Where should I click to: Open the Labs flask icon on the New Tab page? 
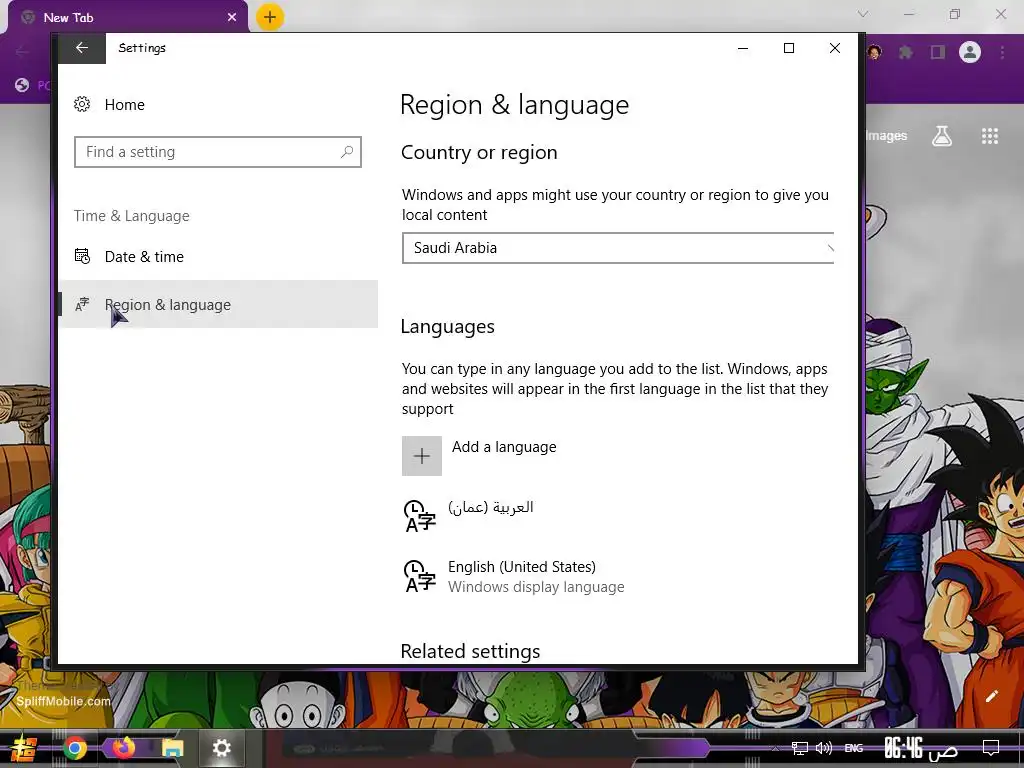tap(942, 136)
